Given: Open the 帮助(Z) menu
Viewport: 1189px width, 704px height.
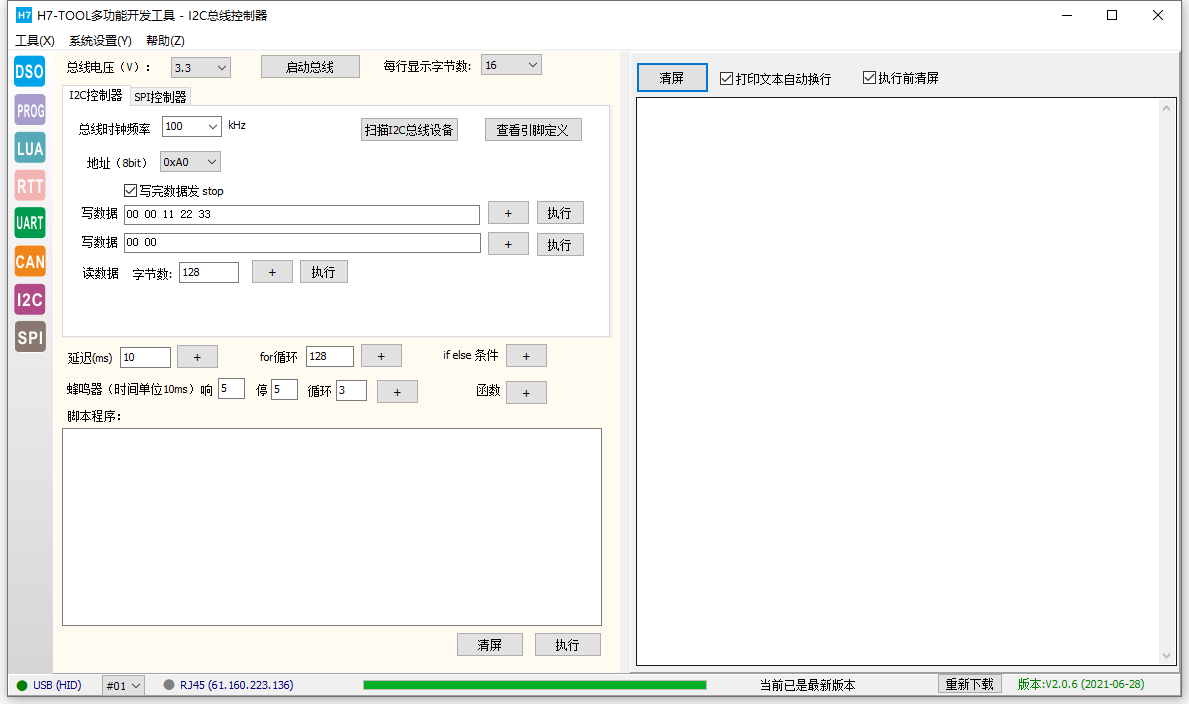Looking at the screenshot, I should (x=165, y=40).
